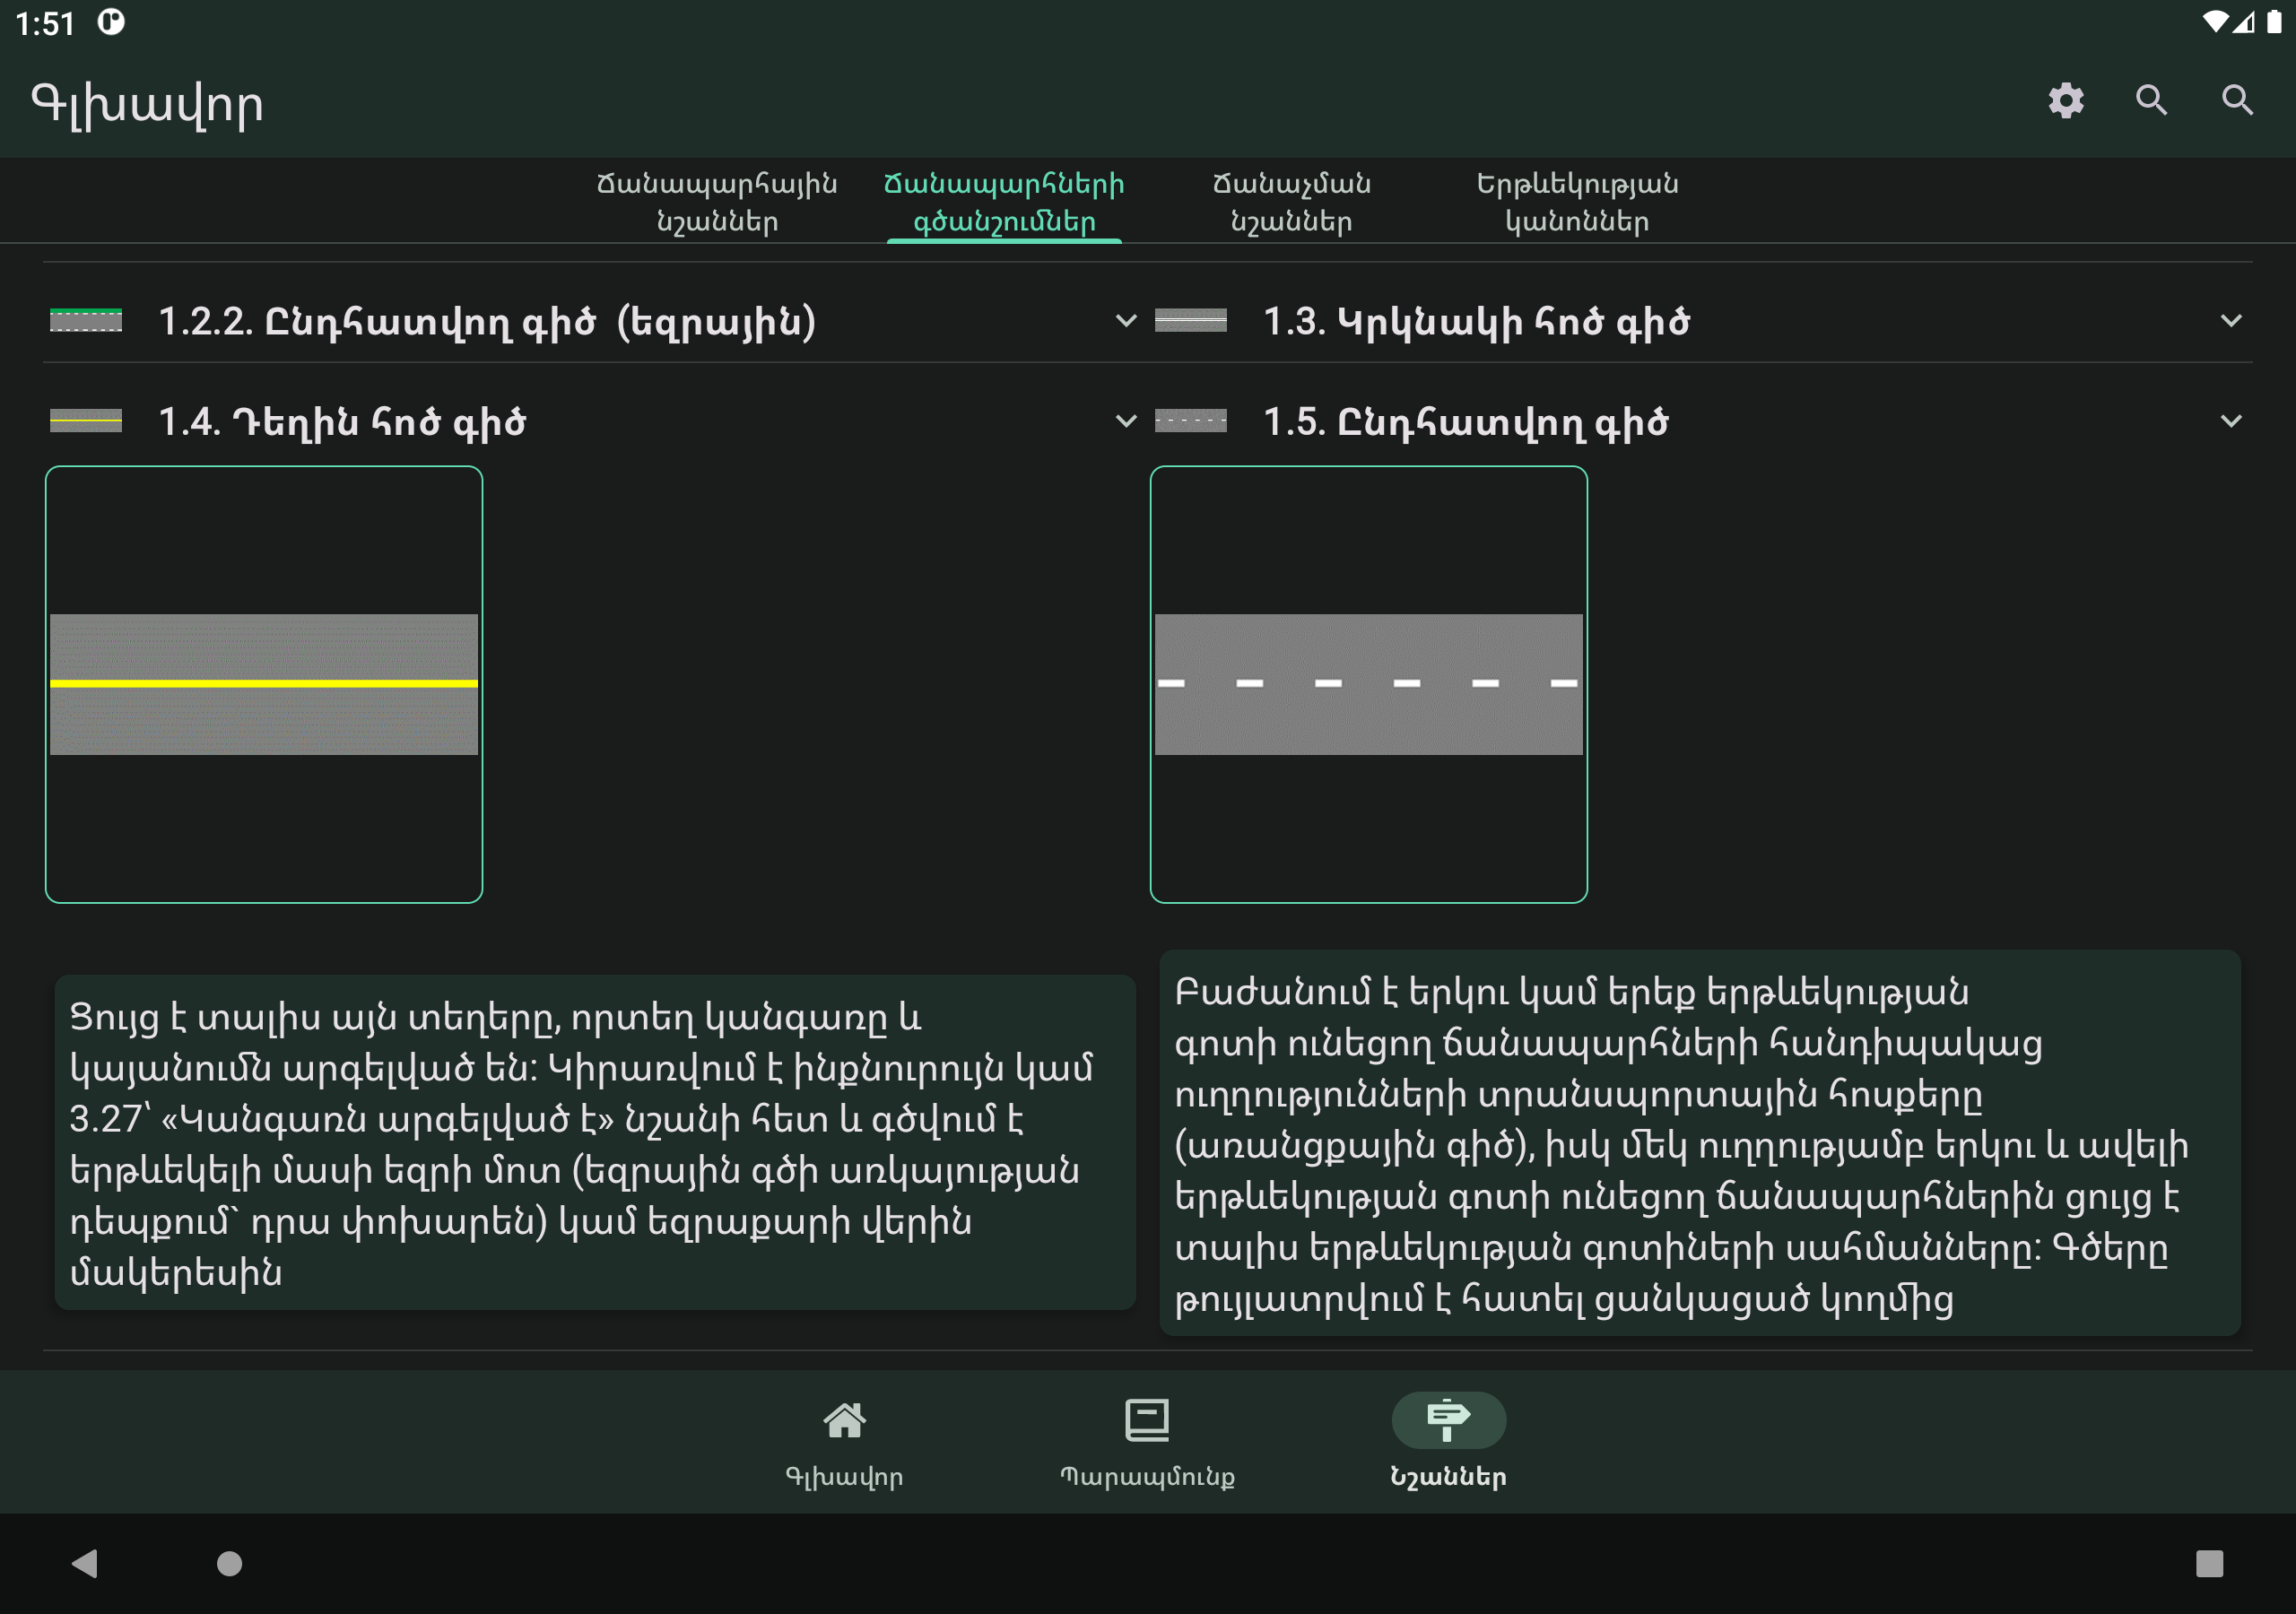Tap the 1.5 Ընդհատվող գիծ title
The image size is (2296, 1614).
[x=1466, y=422]
